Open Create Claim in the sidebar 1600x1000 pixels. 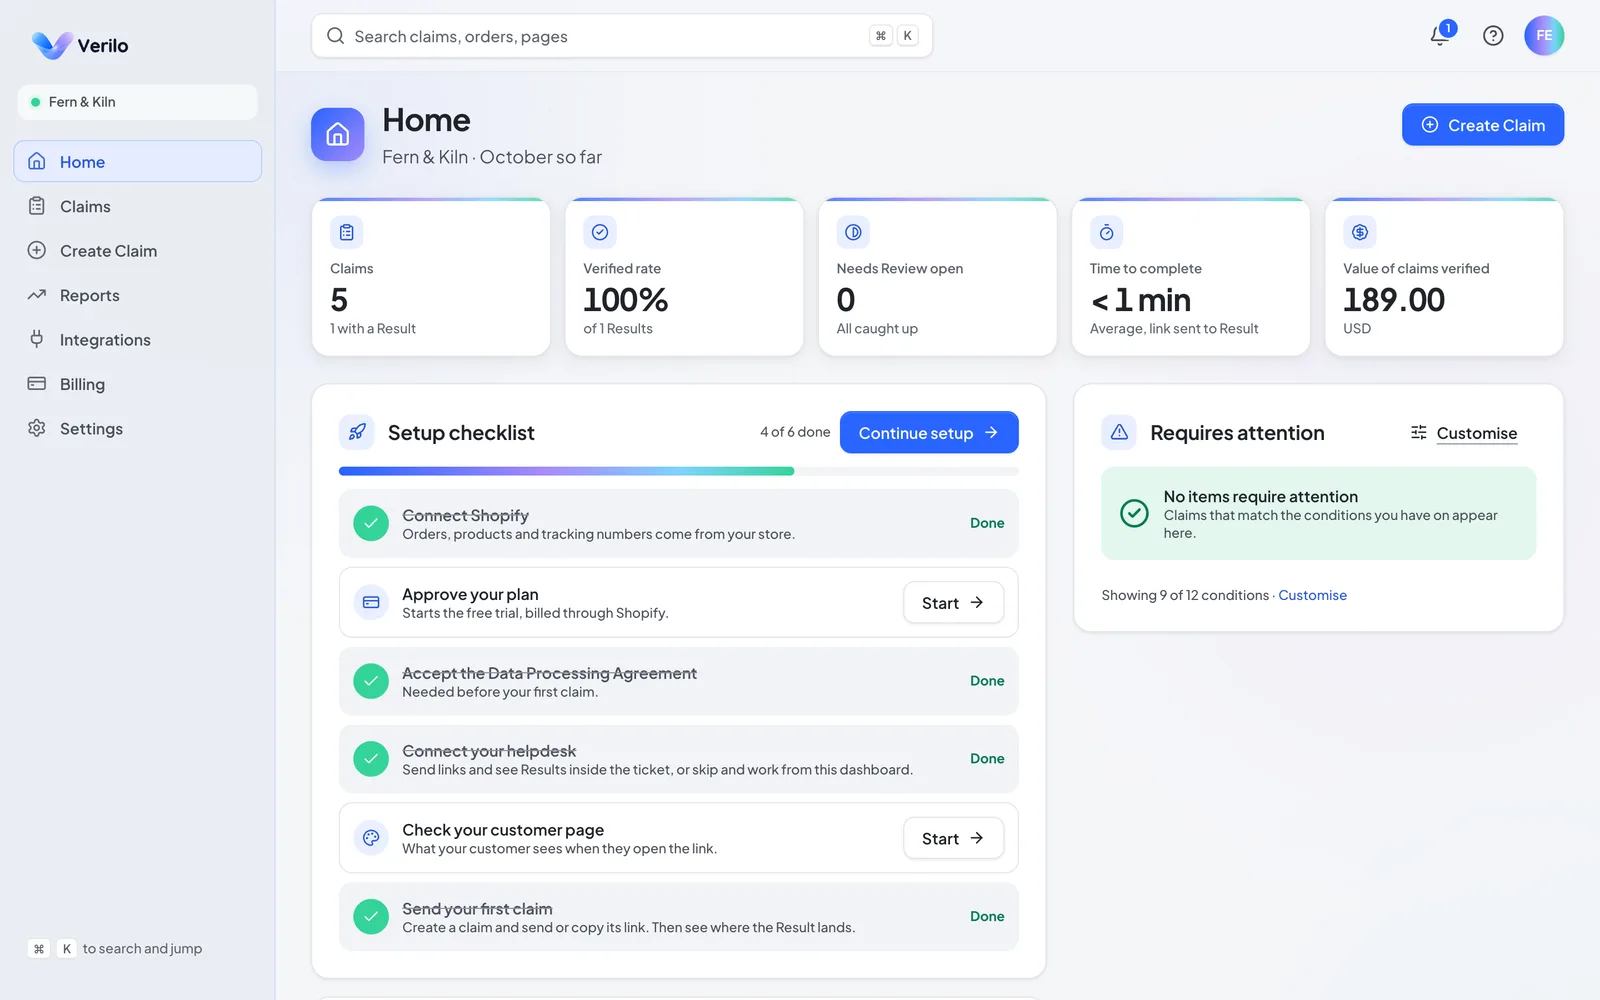(138, 251)
